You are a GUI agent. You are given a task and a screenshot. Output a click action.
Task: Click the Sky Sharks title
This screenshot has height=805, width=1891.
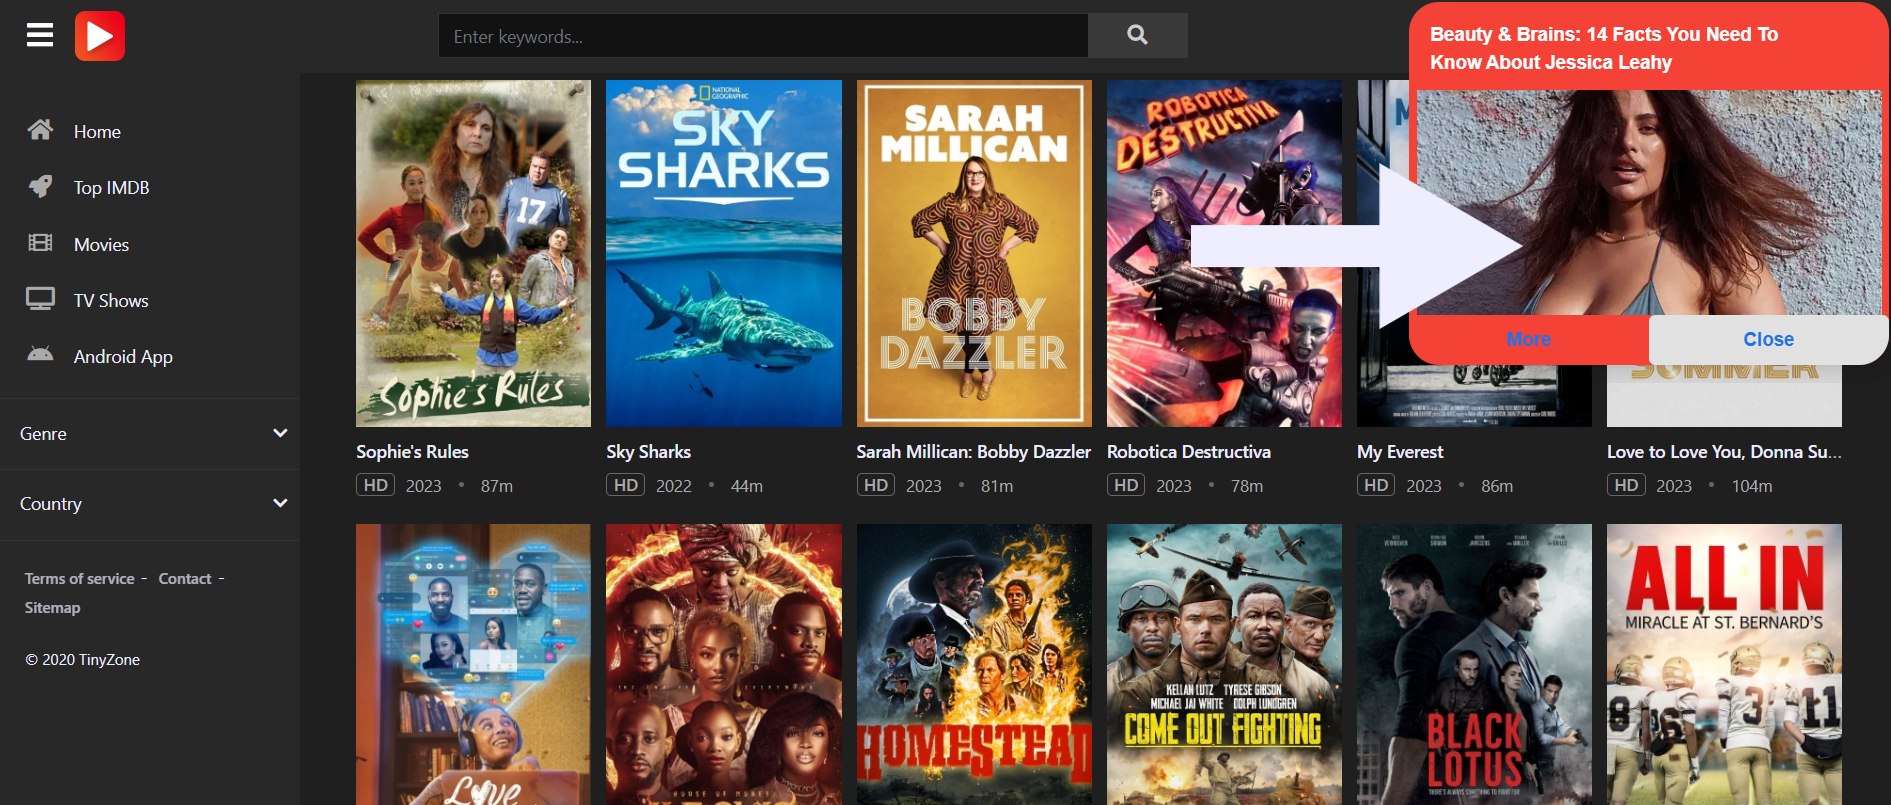648,452
